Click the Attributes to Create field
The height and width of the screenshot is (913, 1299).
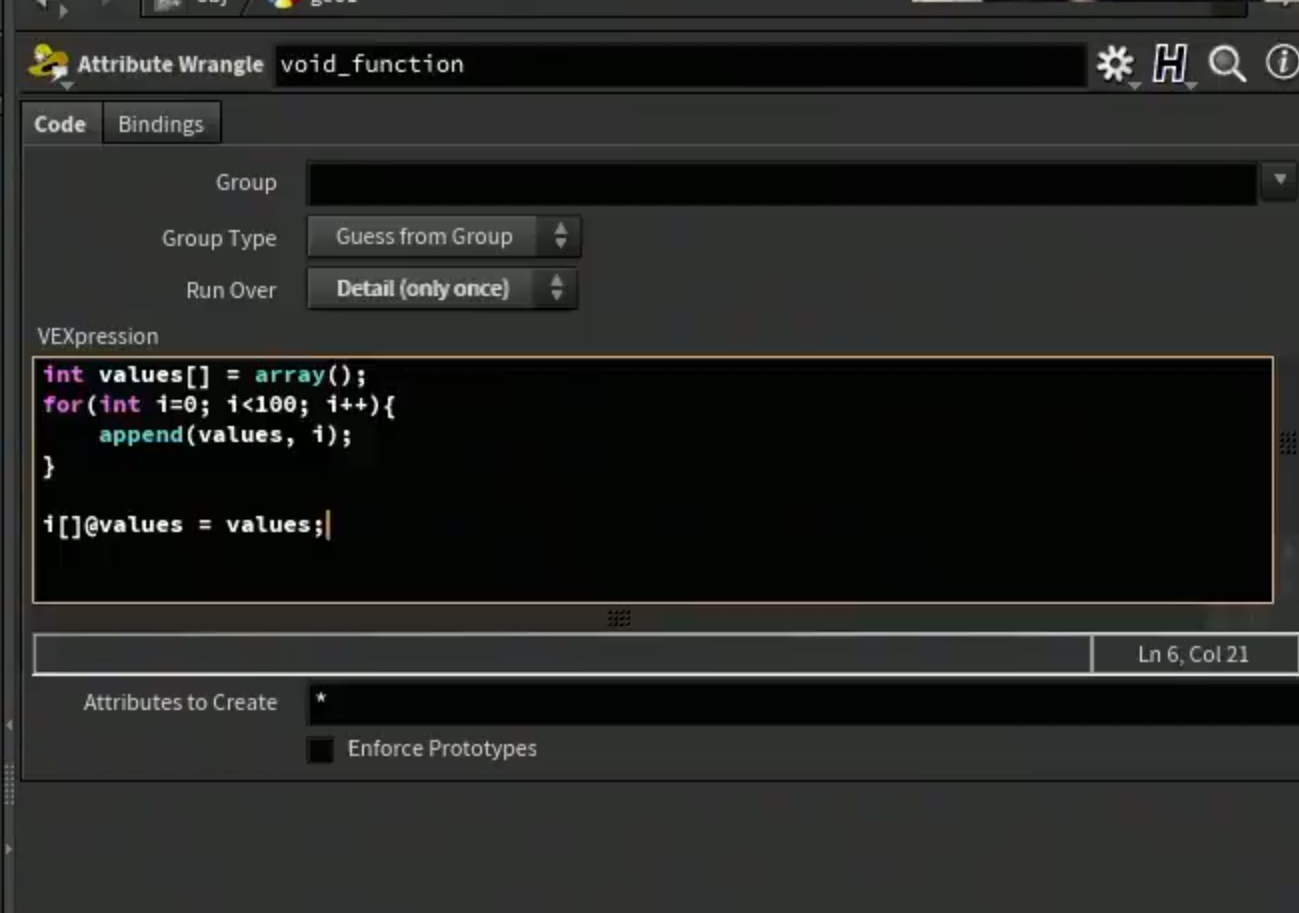click(x=803, y=703)
